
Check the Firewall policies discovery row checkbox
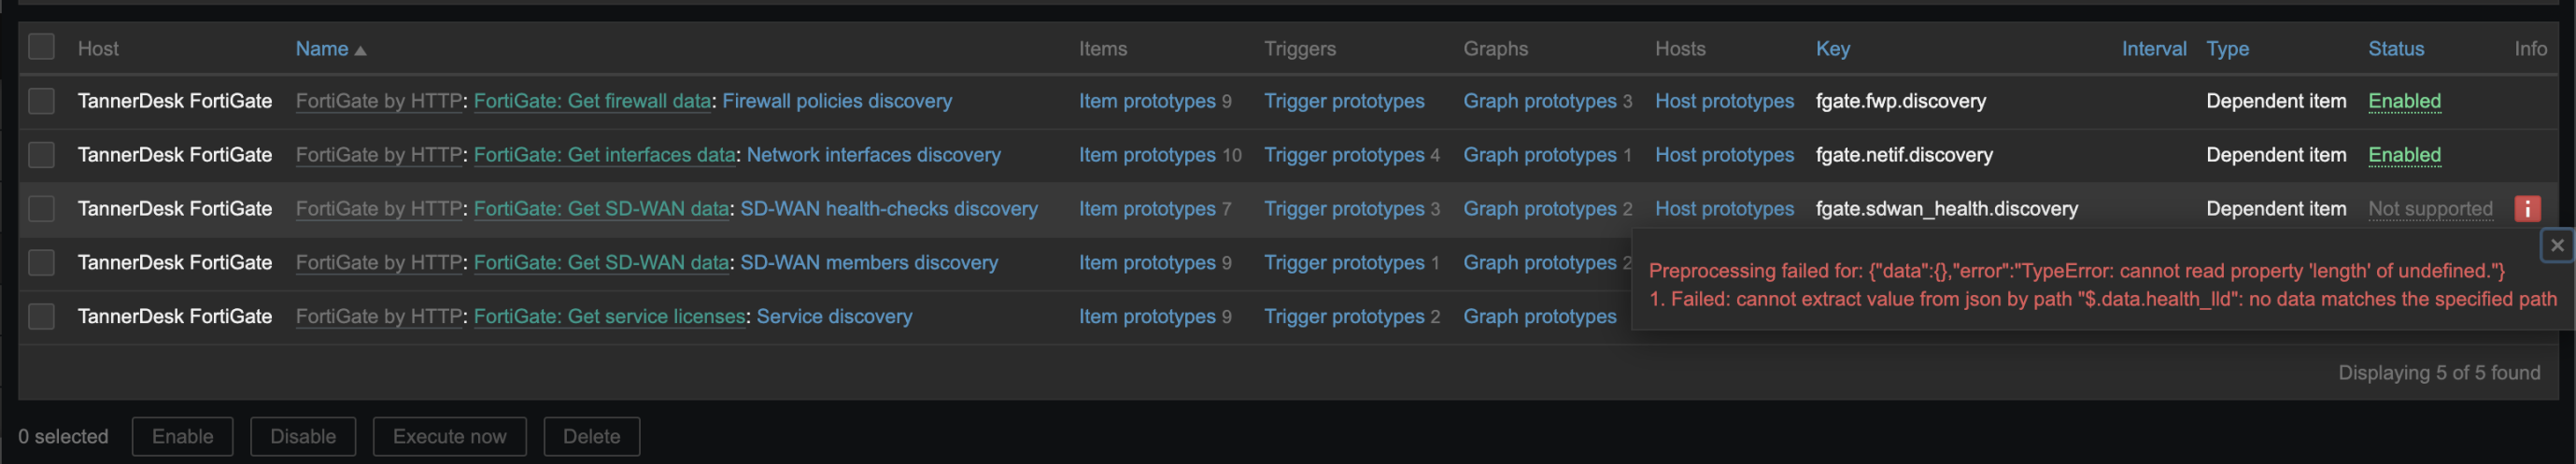(41, 101)
